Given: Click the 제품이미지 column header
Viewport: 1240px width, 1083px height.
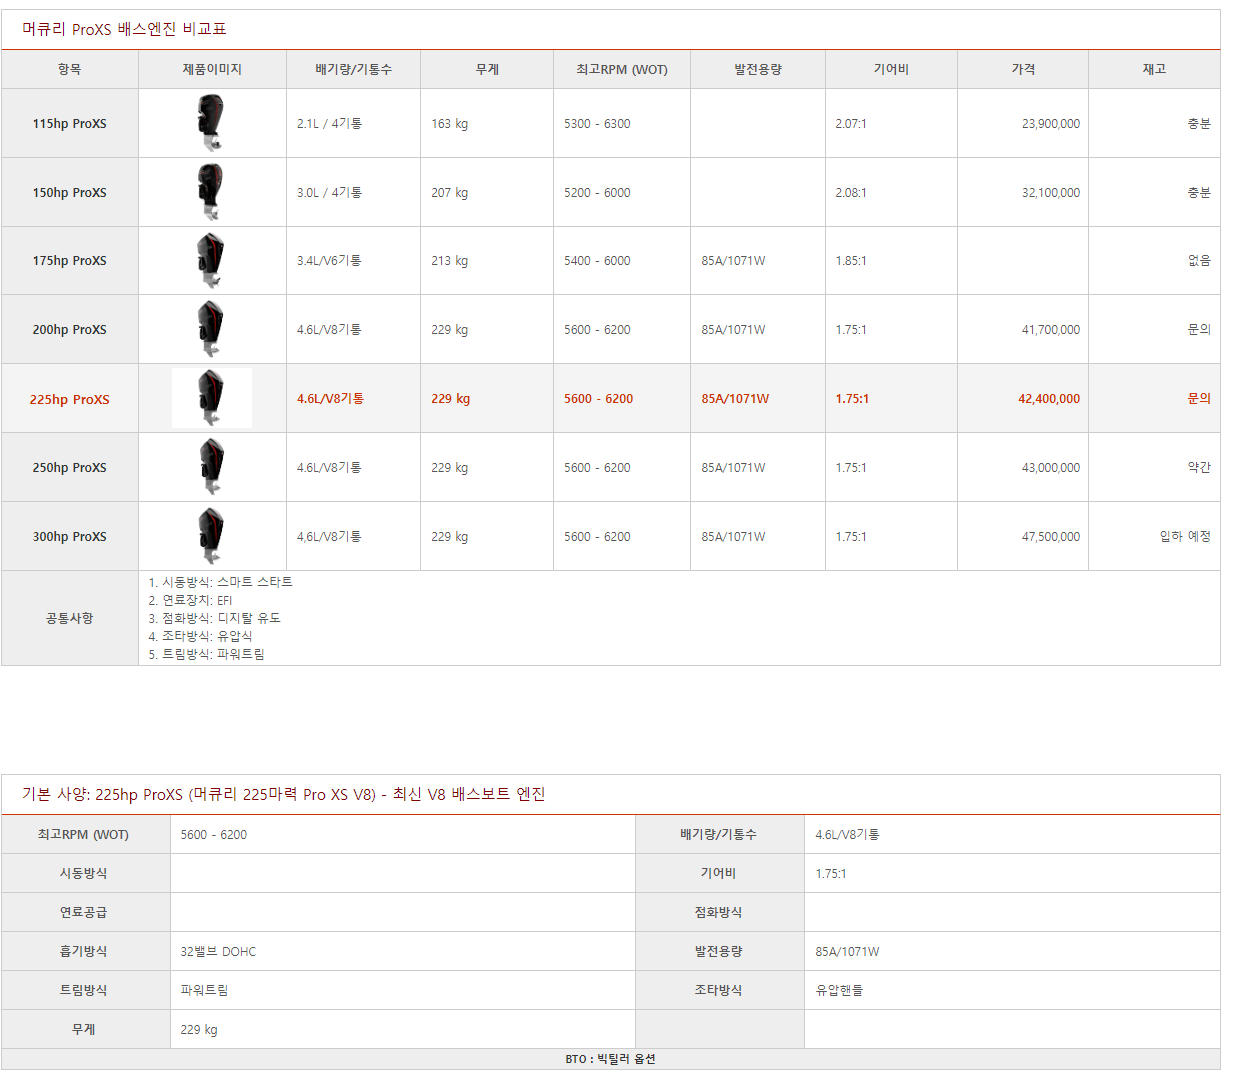Looking at the screenshot, I should tap(212, 69).
